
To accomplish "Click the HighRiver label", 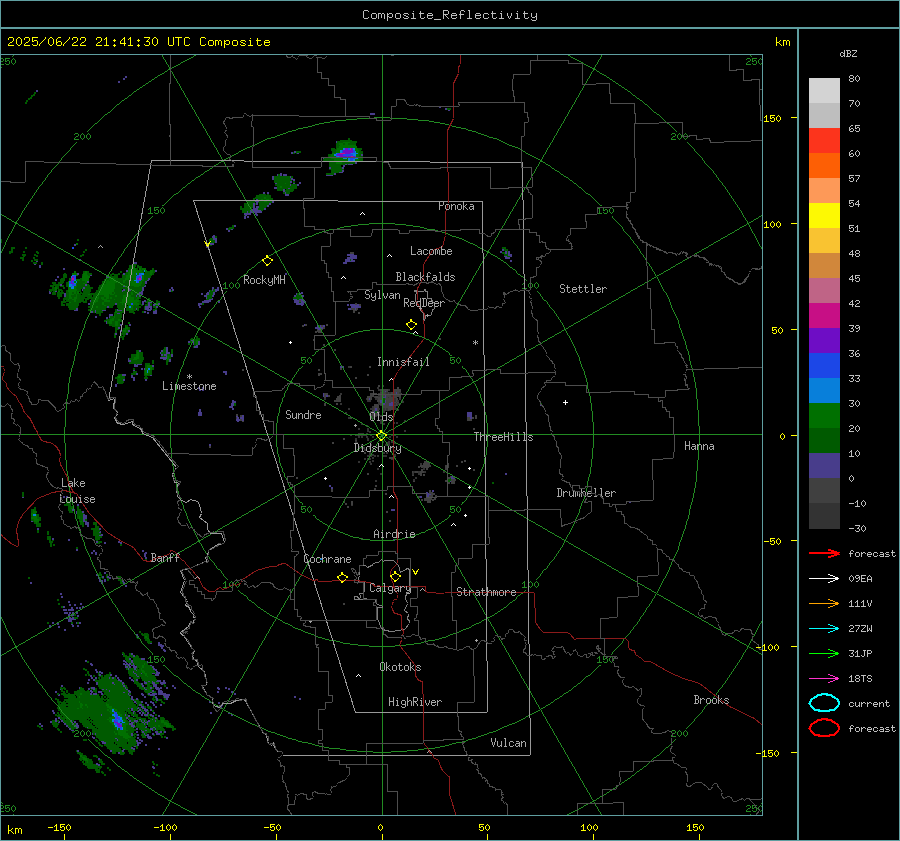I will pos(415,702).
